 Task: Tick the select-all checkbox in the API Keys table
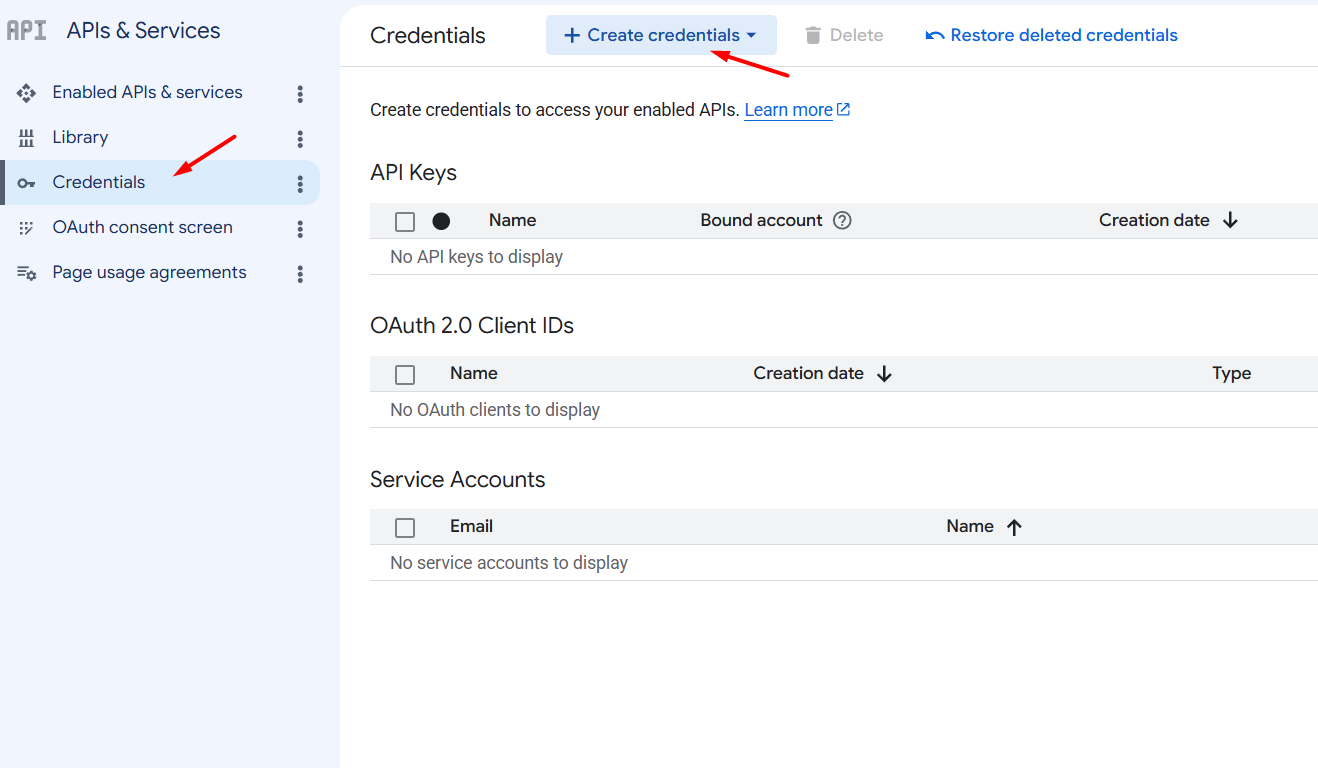coord(405,222)
